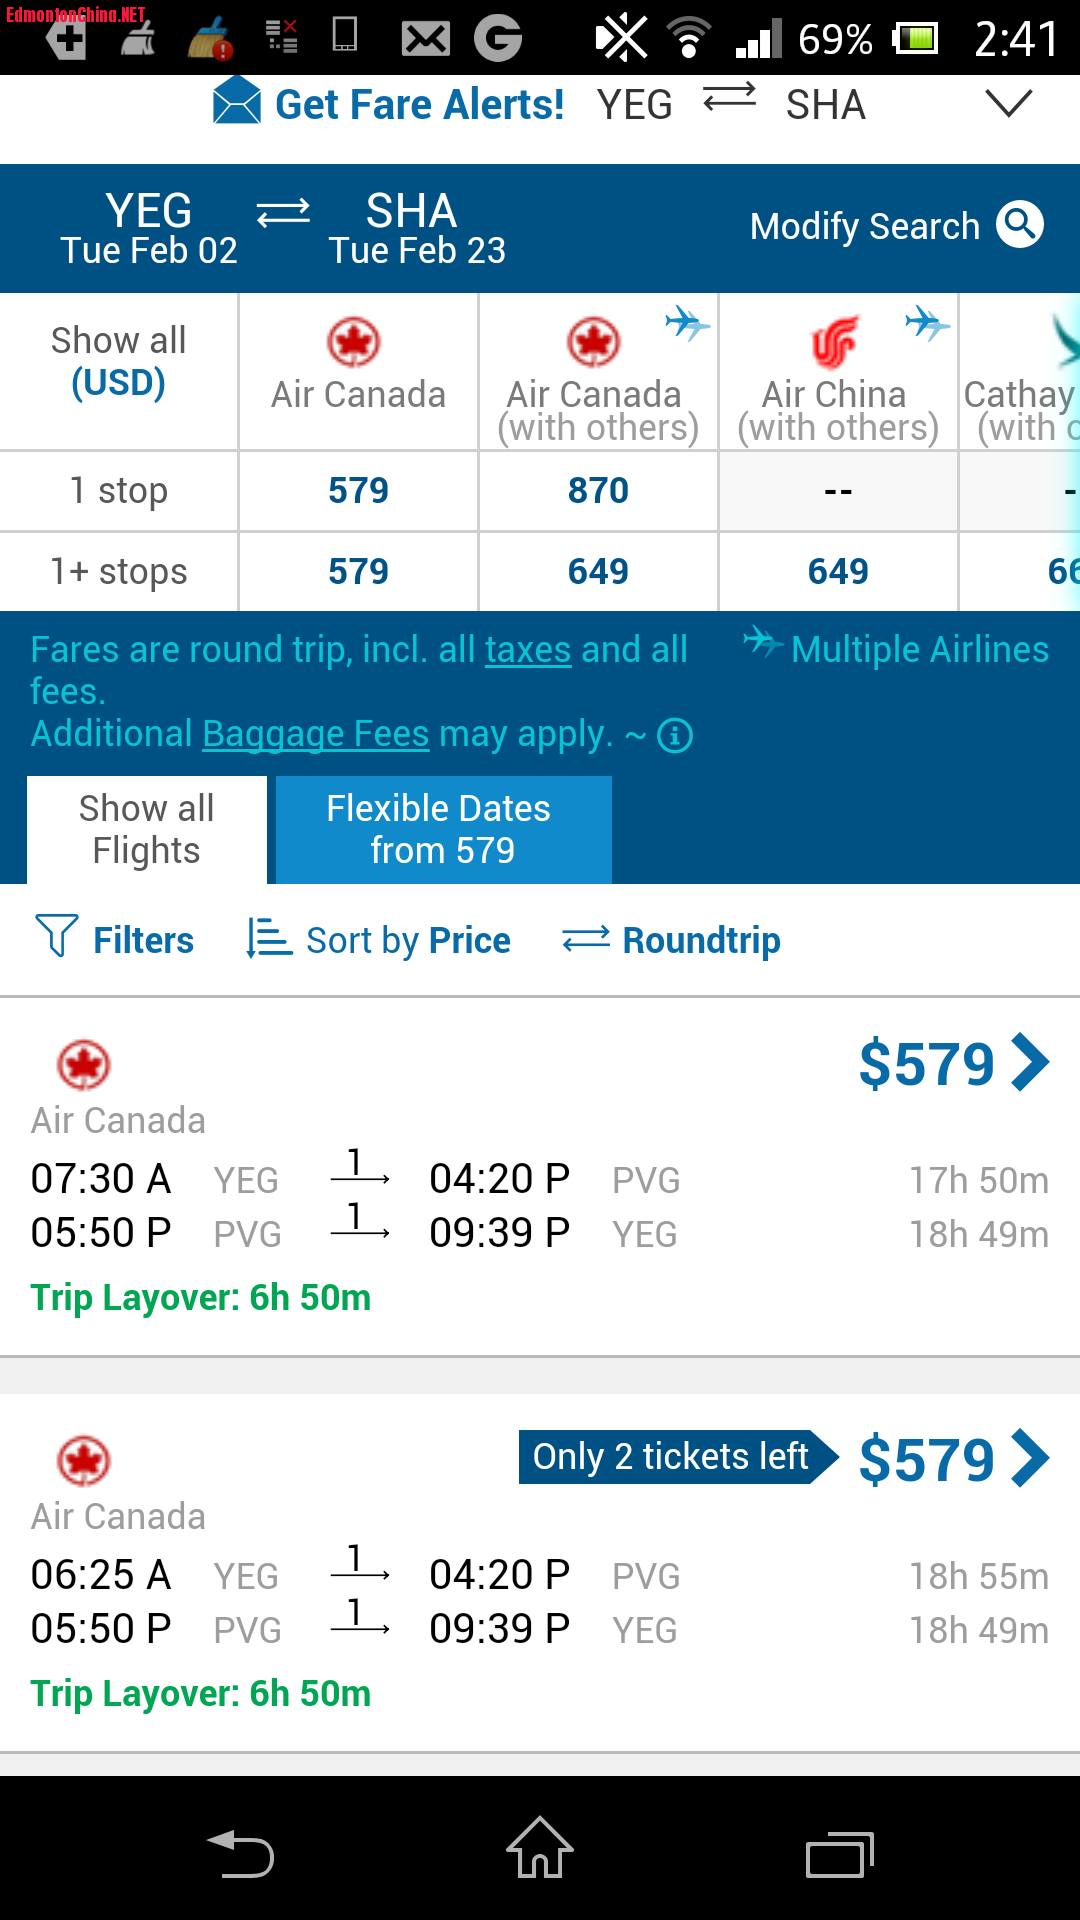Viewport: 1080px width, 1920px height.
Task: Toggle the Roundtrip trip type
Action: pos(671,940)
